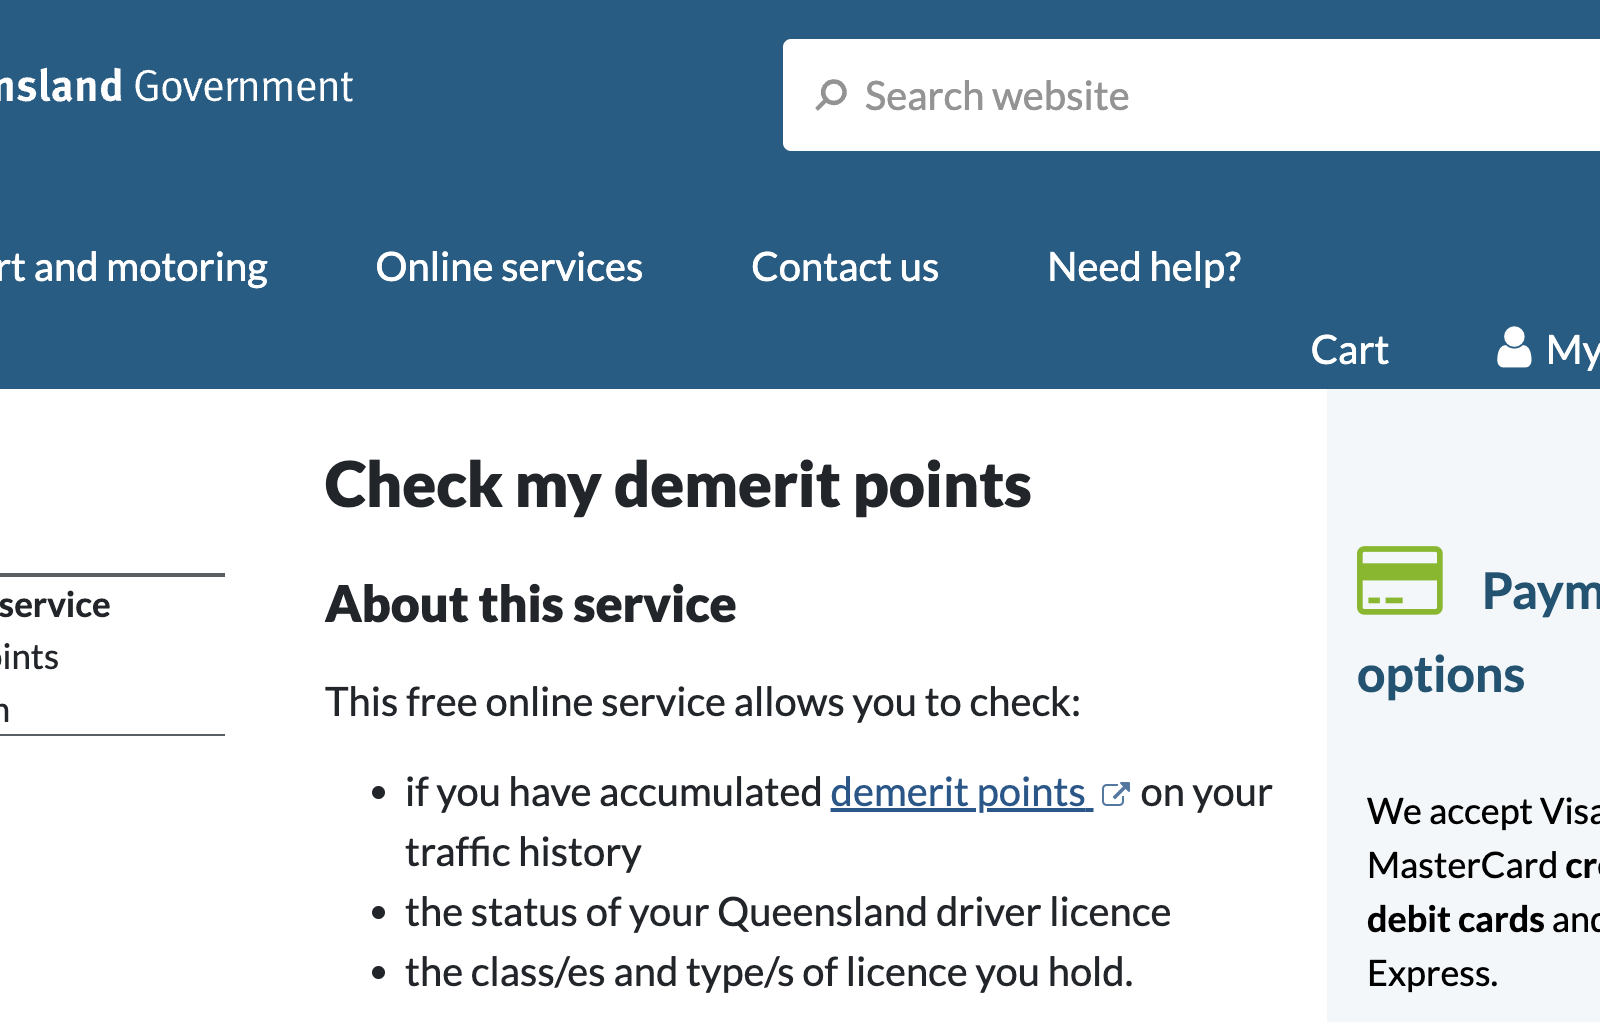Viewport: 1600px width, 1022px height.
Task: Go to Contact us in navigation
Action: pyautogui.click(x=845, y=267)
